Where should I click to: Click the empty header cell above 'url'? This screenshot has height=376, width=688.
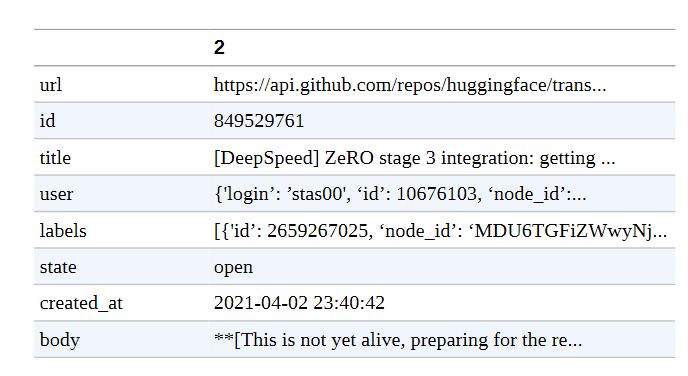coord(121,48)
